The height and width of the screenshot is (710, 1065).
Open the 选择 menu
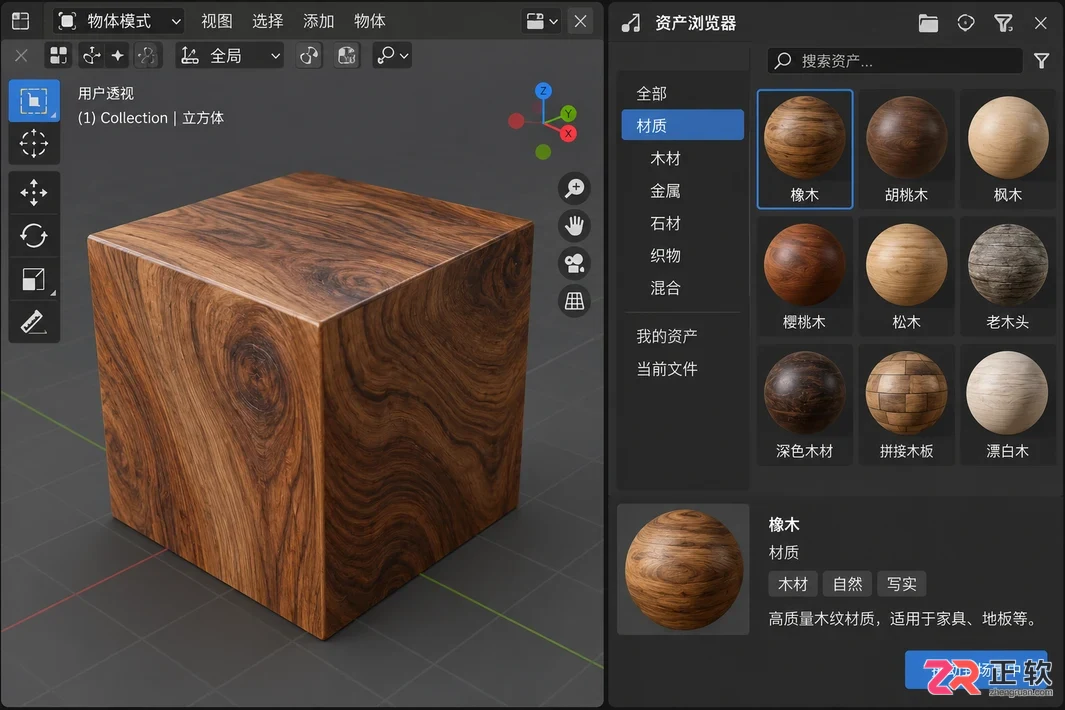point(268,22)
